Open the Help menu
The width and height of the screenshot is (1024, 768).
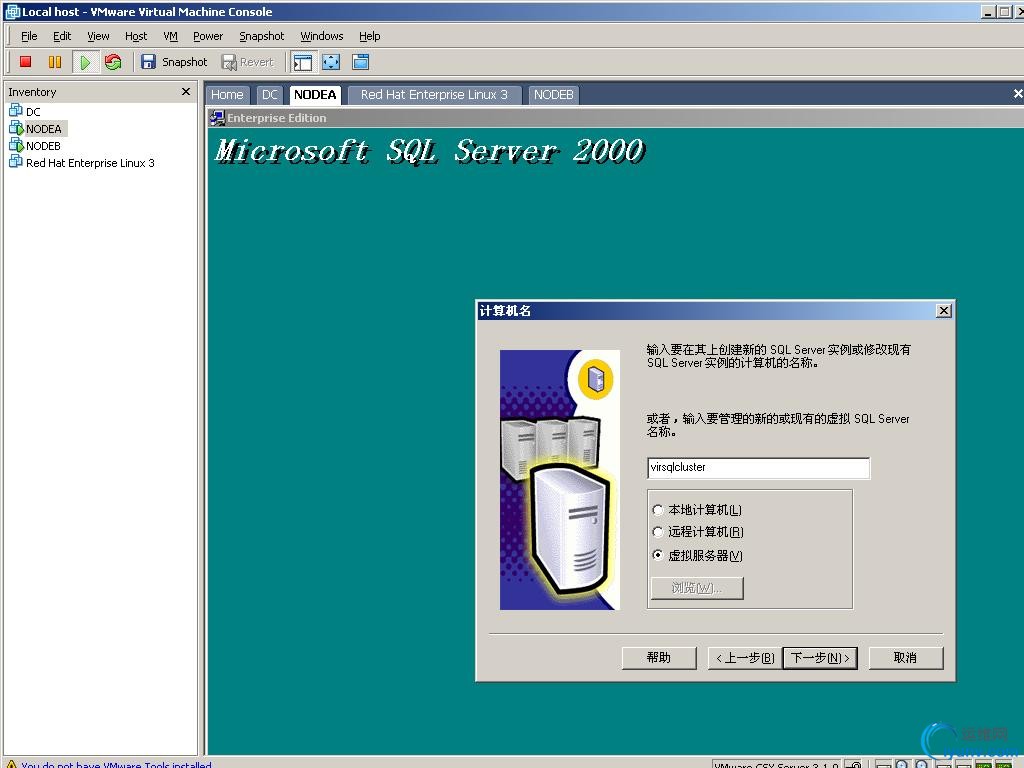click(x=370, y=36)
